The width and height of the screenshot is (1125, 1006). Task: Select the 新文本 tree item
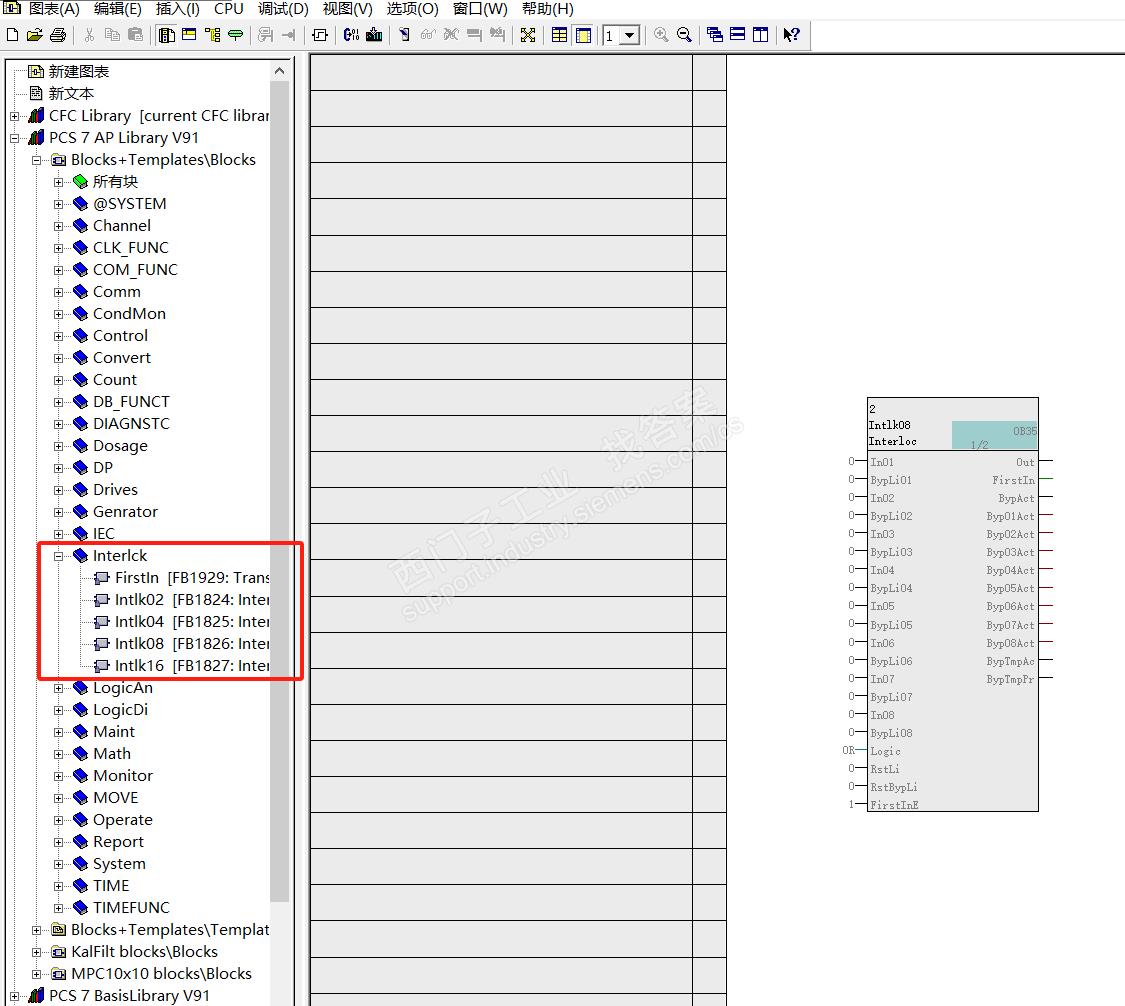point(71,93)
